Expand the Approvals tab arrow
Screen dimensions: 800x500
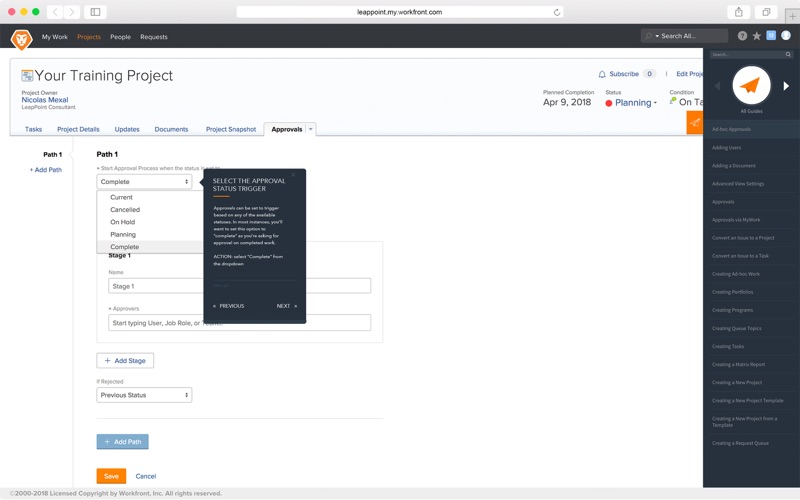pyautogui.click(x=310, y=129)
